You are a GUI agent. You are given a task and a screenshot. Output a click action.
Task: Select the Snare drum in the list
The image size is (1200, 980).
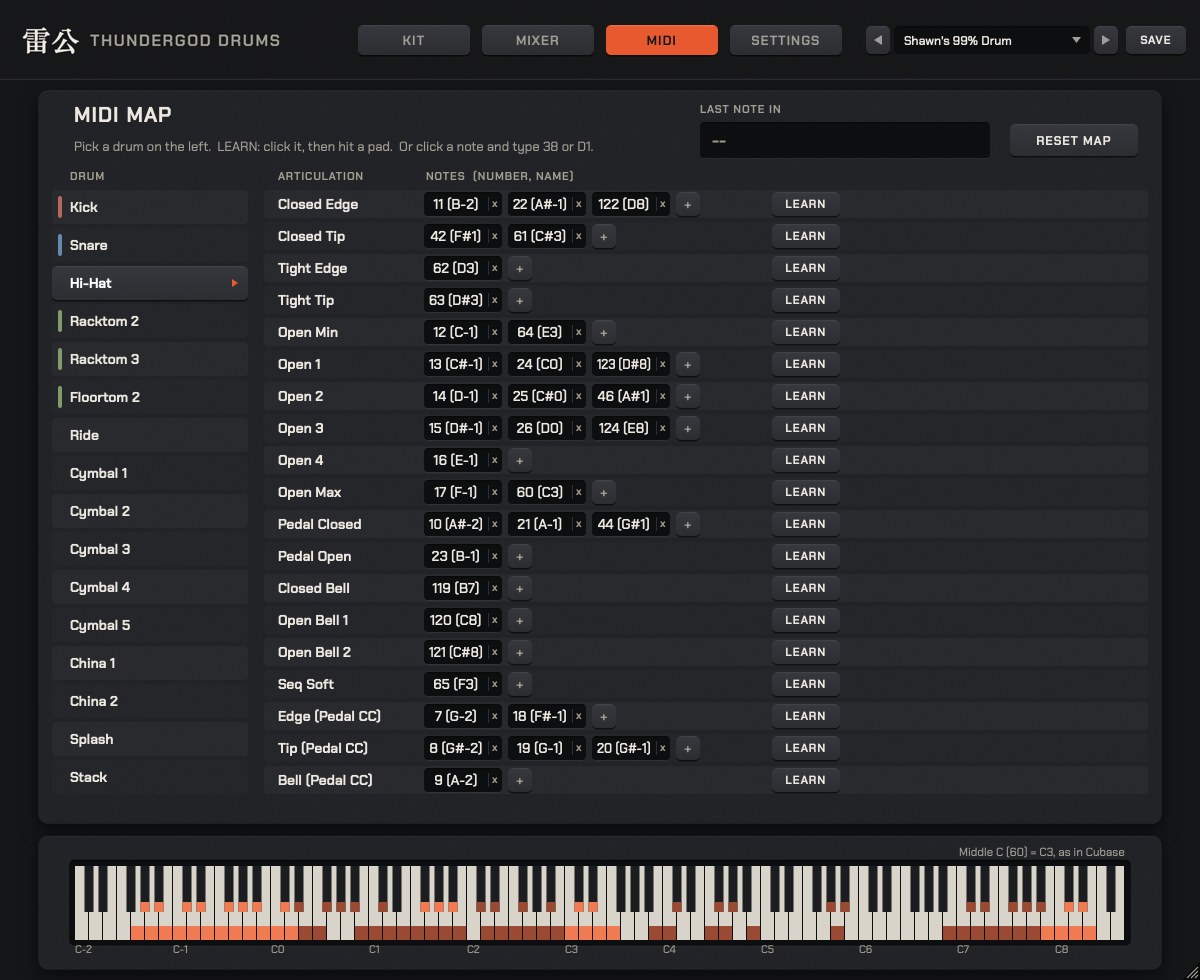coord(150,245)
